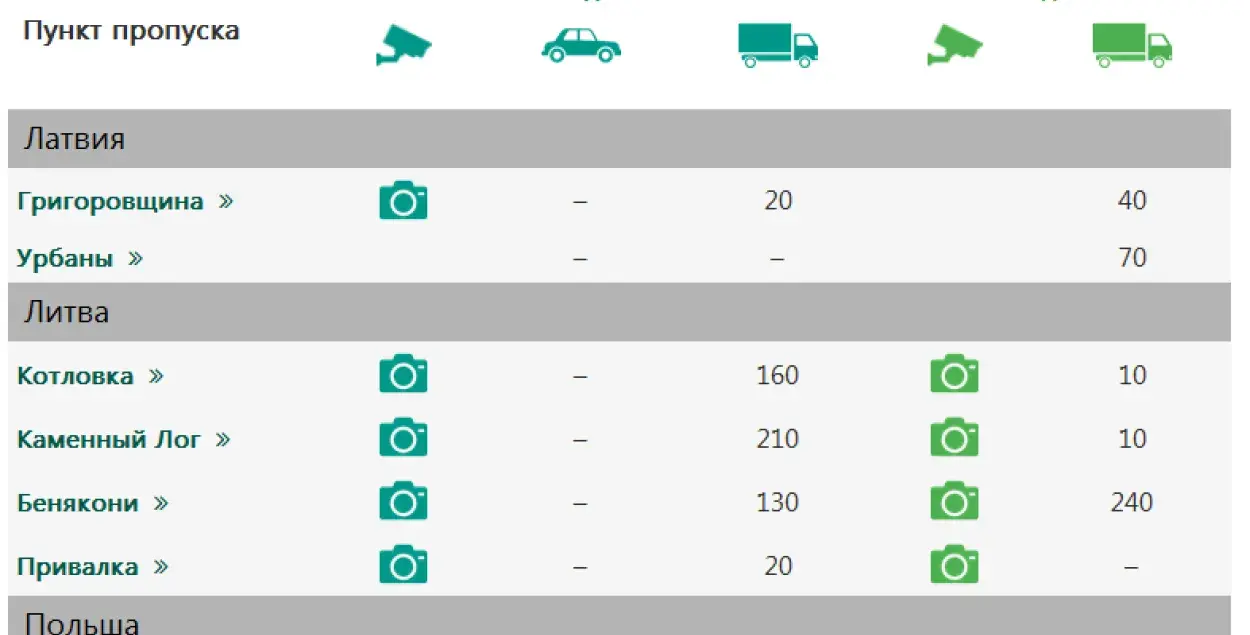Open teal camera icon for Котловка
Screen dimensions: 1250x635
[x=403, y=375]
